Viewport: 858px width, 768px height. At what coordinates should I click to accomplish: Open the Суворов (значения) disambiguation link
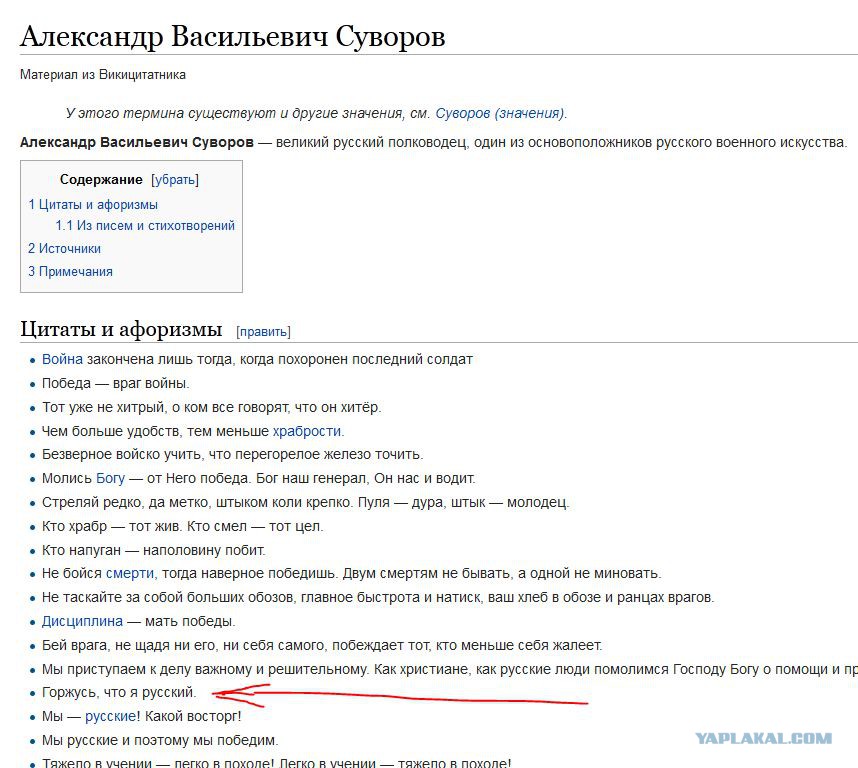500,113
